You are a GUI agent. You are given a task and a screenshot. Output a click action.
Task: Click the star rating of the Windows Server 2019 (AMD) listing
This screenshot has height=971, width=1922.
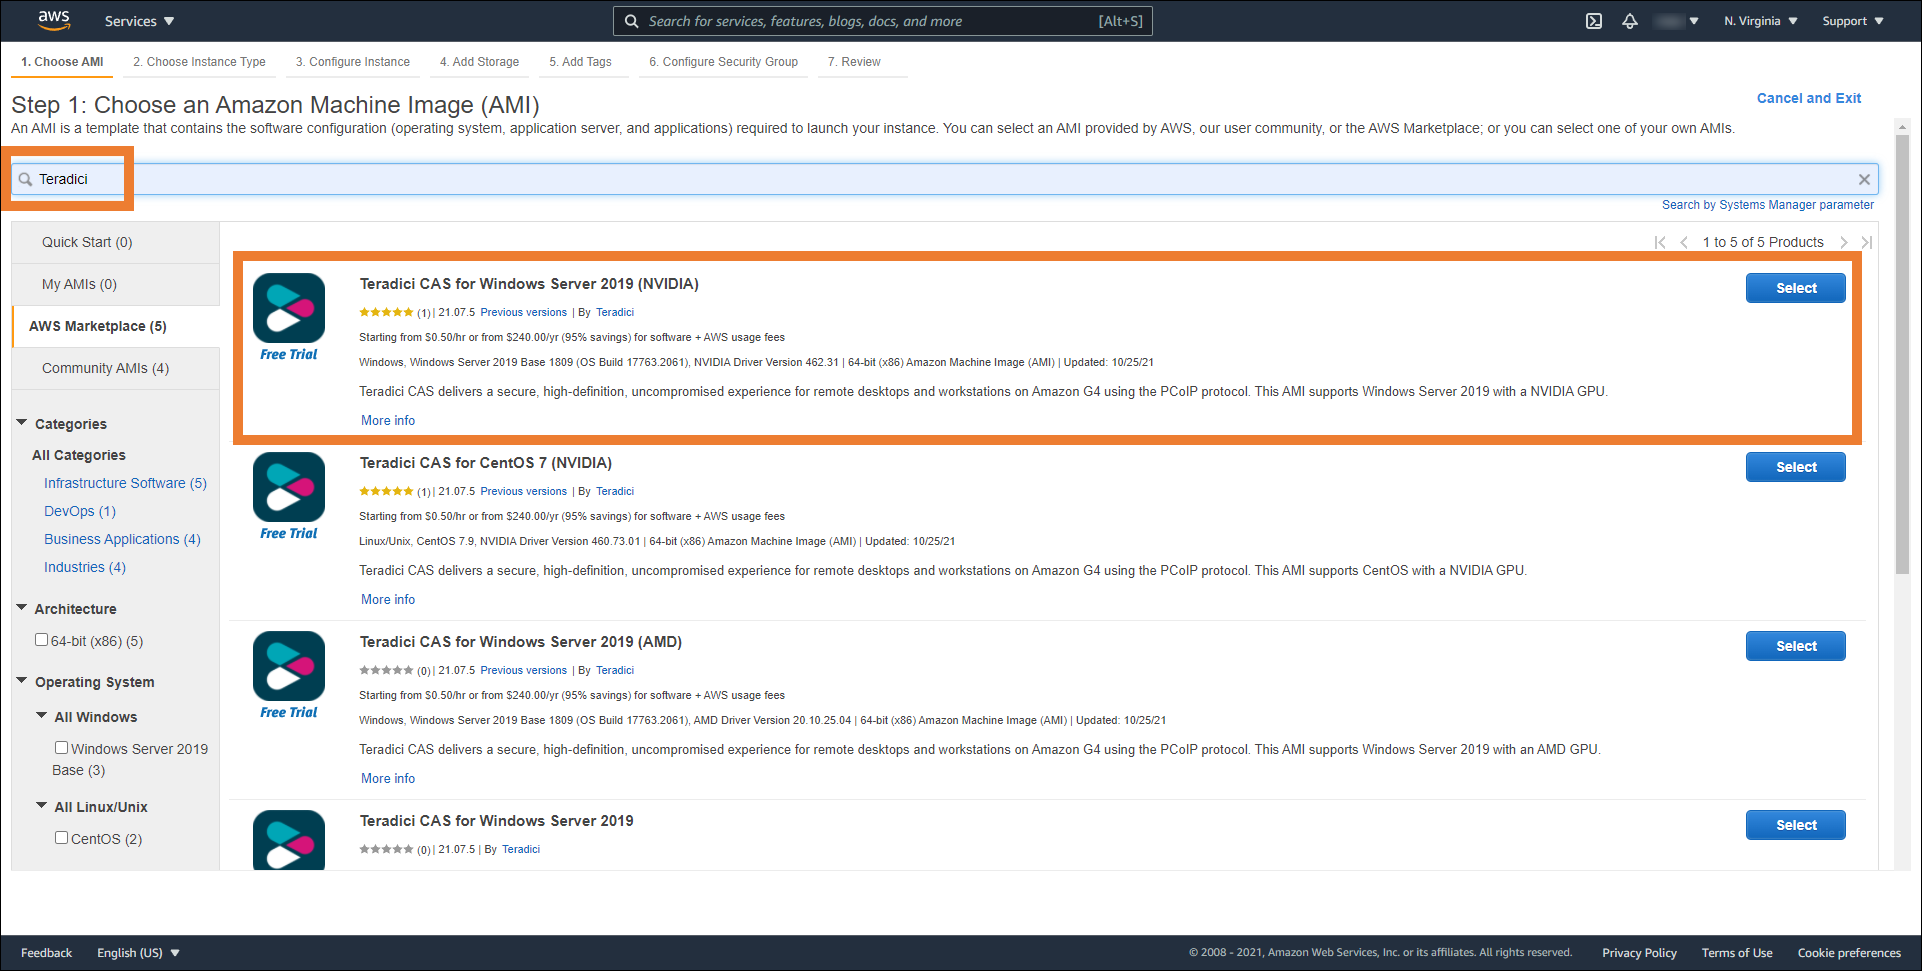pos(386,670)
